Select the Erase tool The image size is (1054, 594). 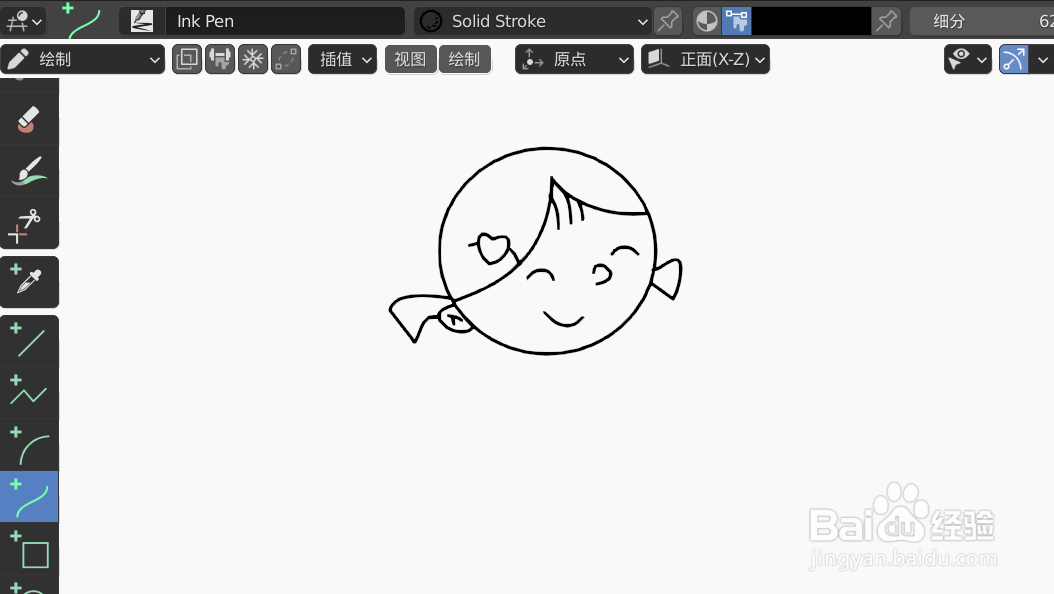coord(29,120)
